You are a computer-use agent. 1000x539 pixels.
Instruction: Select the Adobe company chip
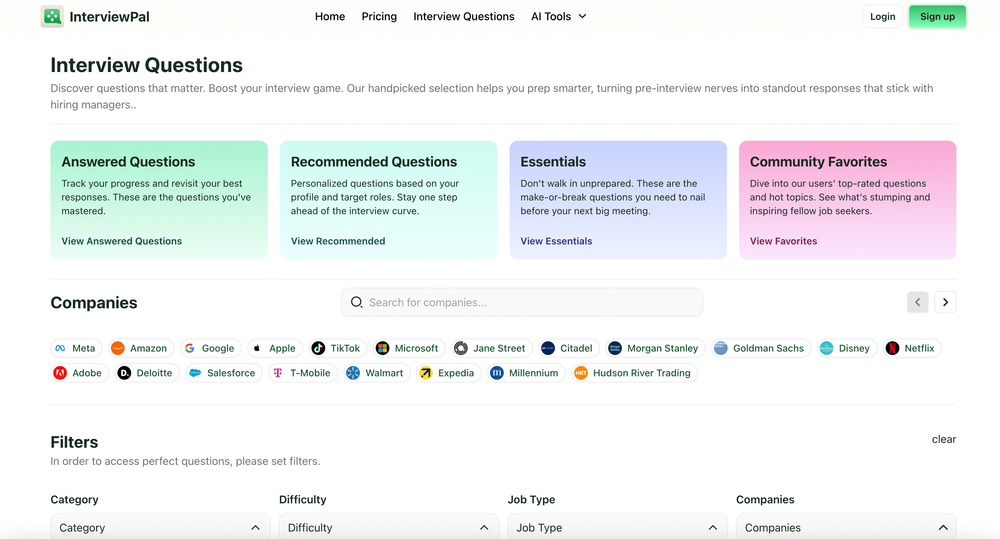click(78, 373)
